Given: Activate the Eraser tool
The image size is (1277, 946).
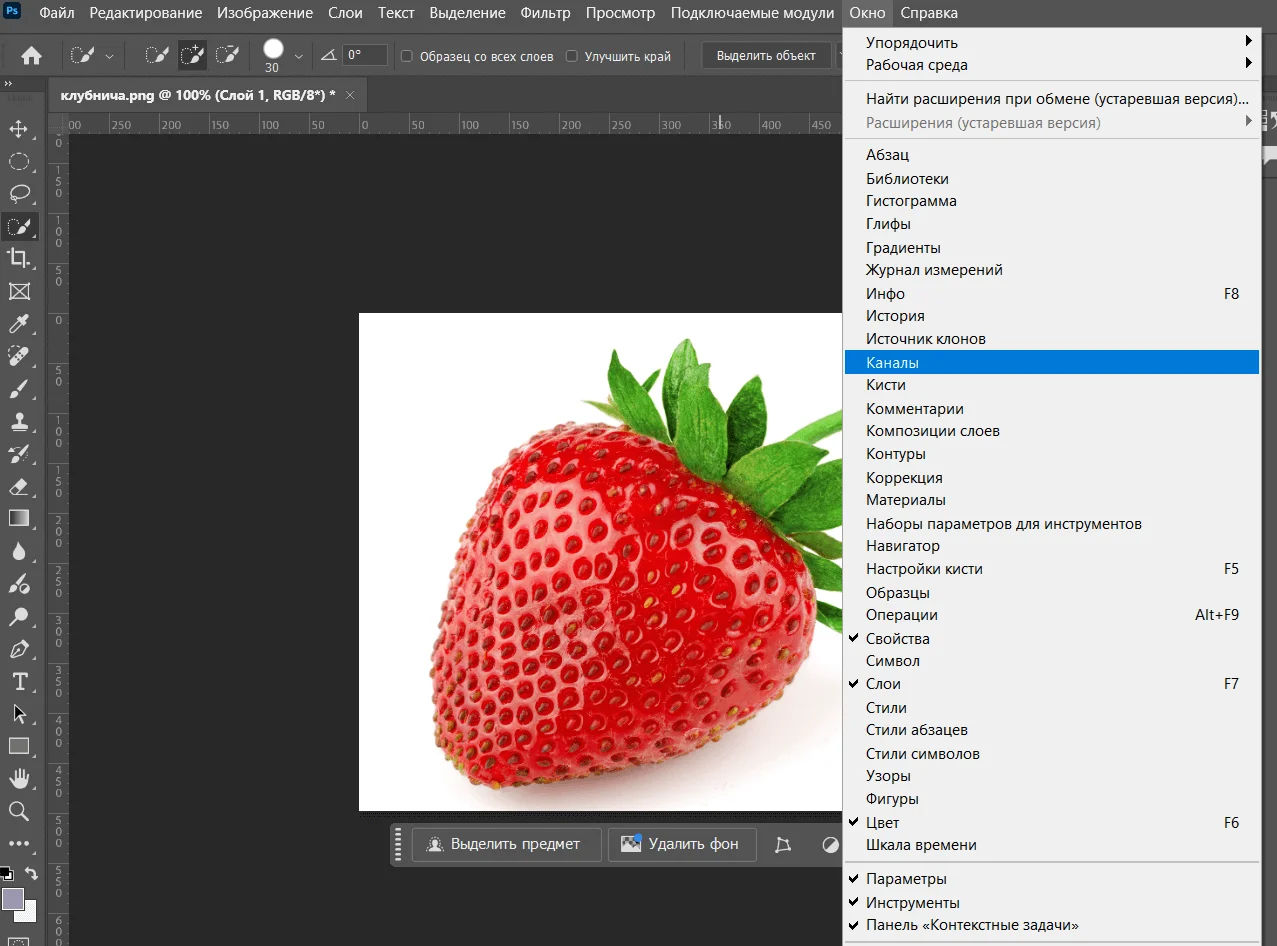Looking at the screenshot, I should point(18,486).
